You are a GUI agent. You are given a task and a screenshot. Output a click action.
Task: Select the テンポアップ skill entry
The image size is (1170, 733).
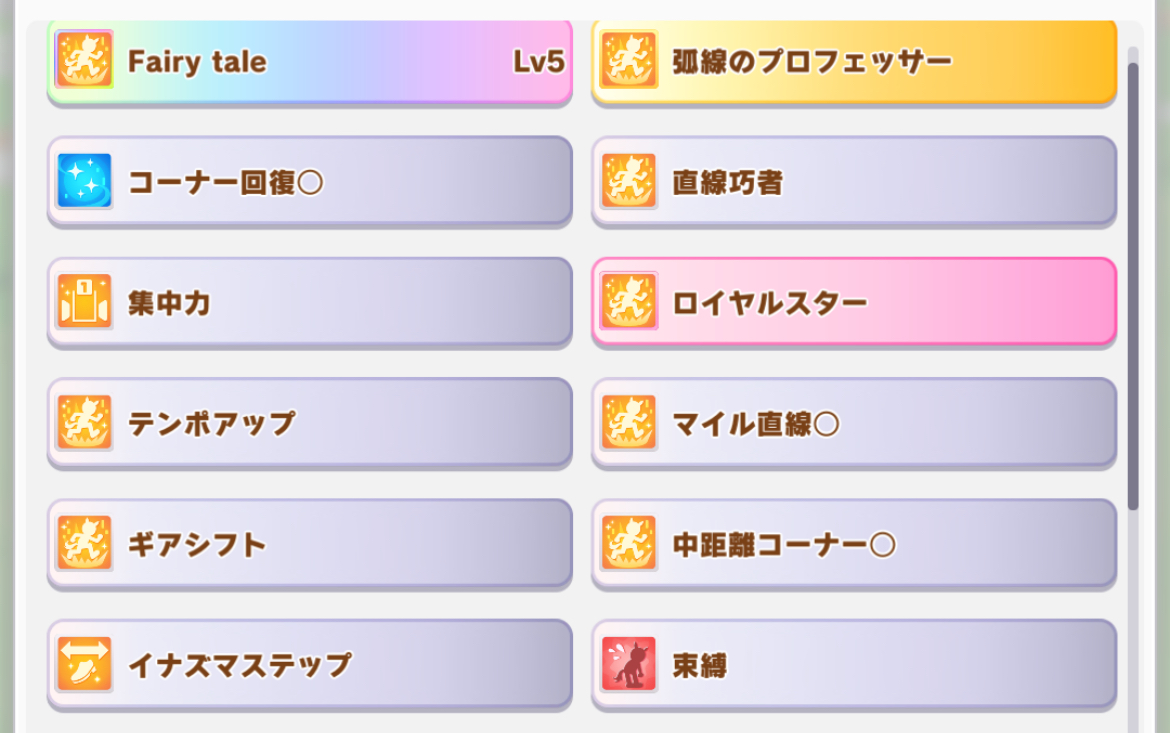pos(310,422)
